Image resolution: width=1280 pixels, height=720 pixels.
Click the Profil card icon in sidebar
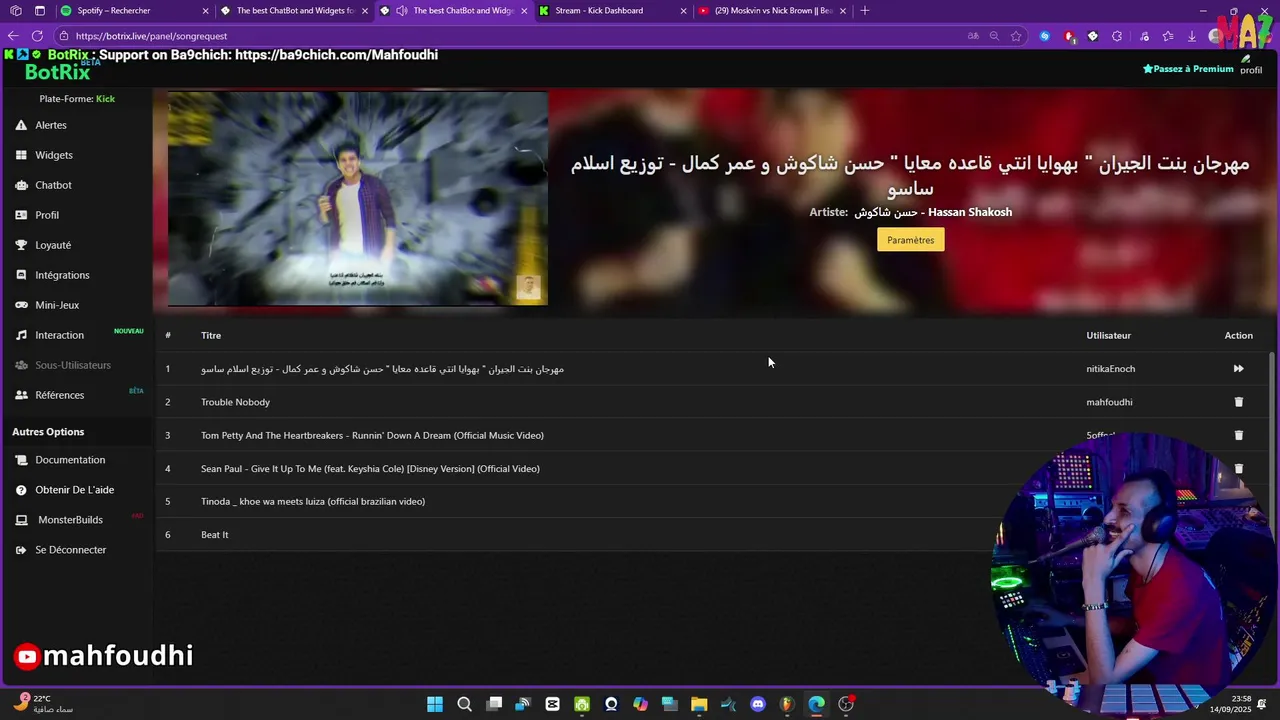click(x=21, y=215)
